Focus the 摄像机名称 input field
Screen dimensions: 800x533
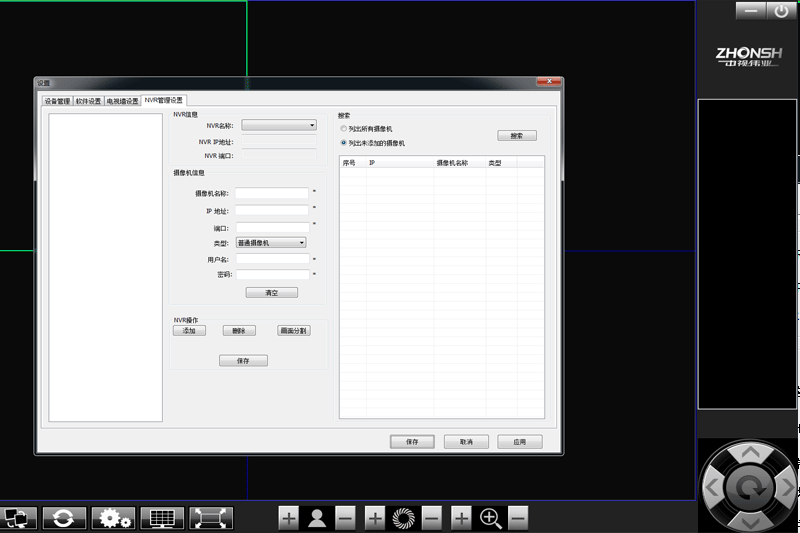coord(272,193)
